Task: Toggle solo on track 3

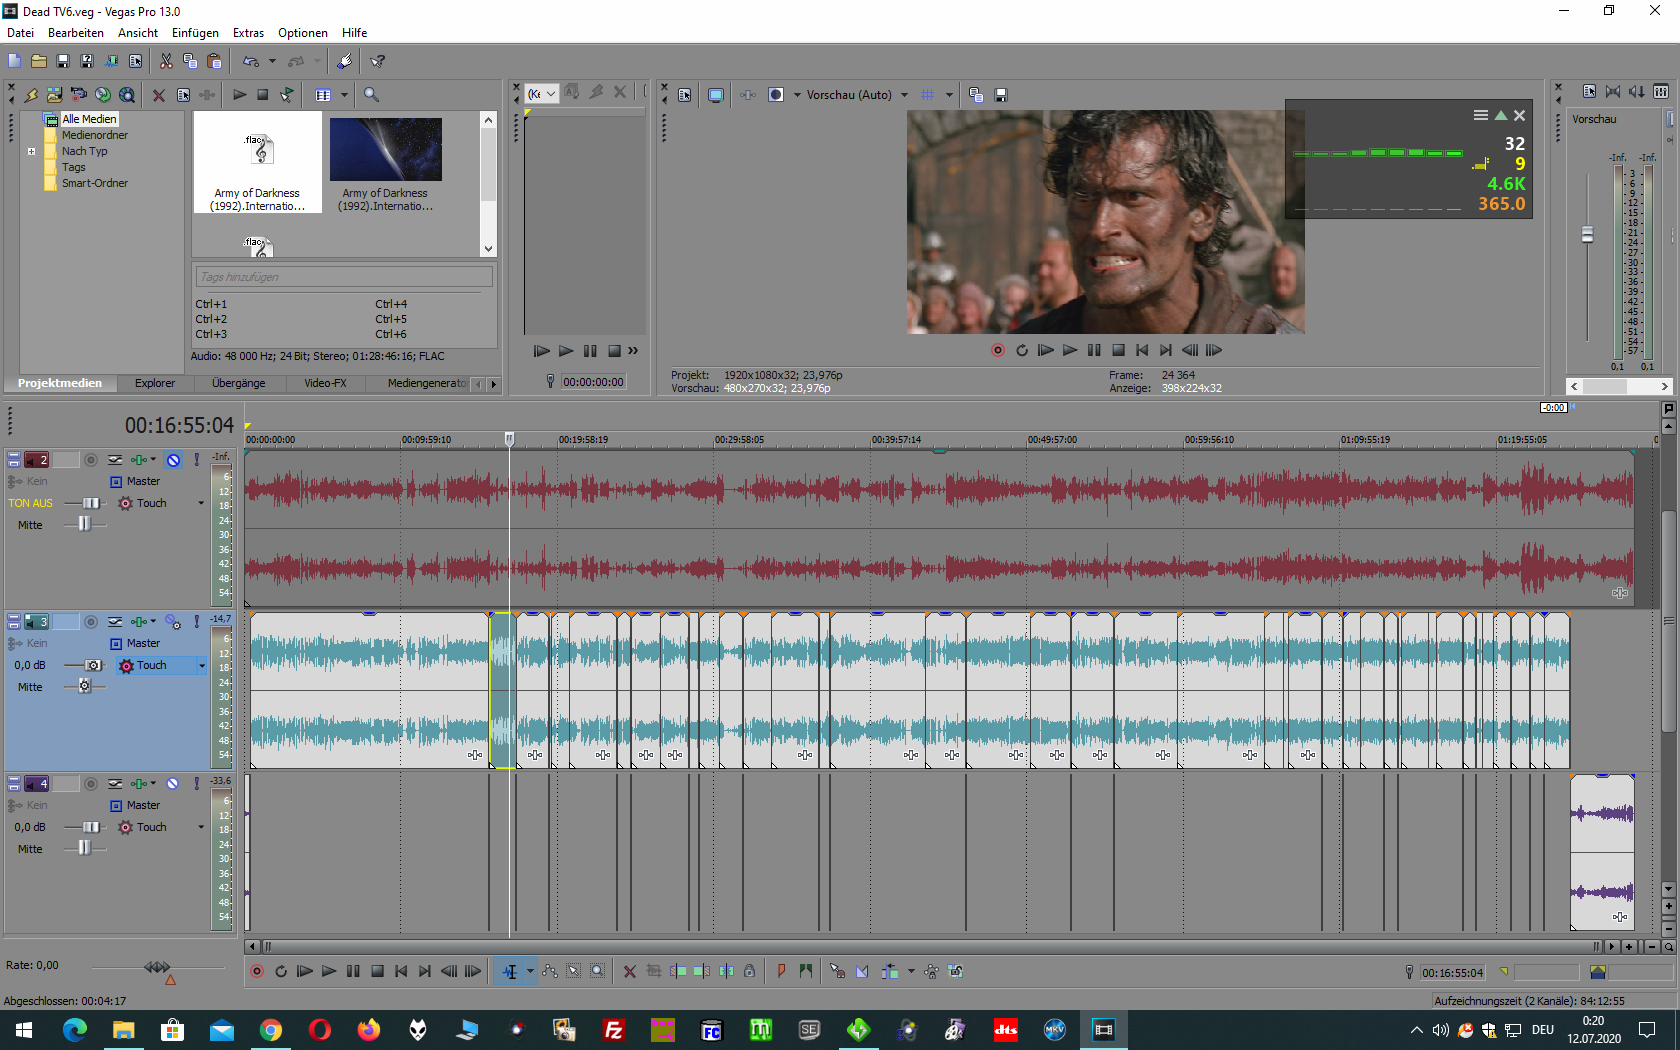Action: coord(196,622)
